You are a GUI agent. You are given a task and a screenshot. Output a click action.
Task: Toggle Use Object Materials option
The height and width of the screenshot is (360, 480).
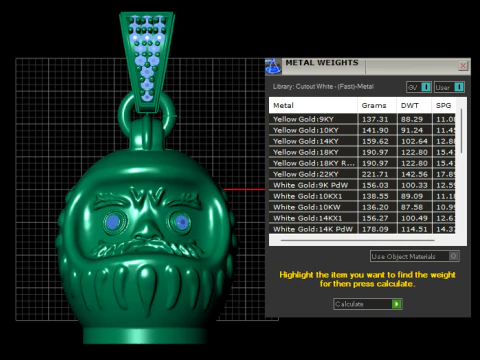415,256
